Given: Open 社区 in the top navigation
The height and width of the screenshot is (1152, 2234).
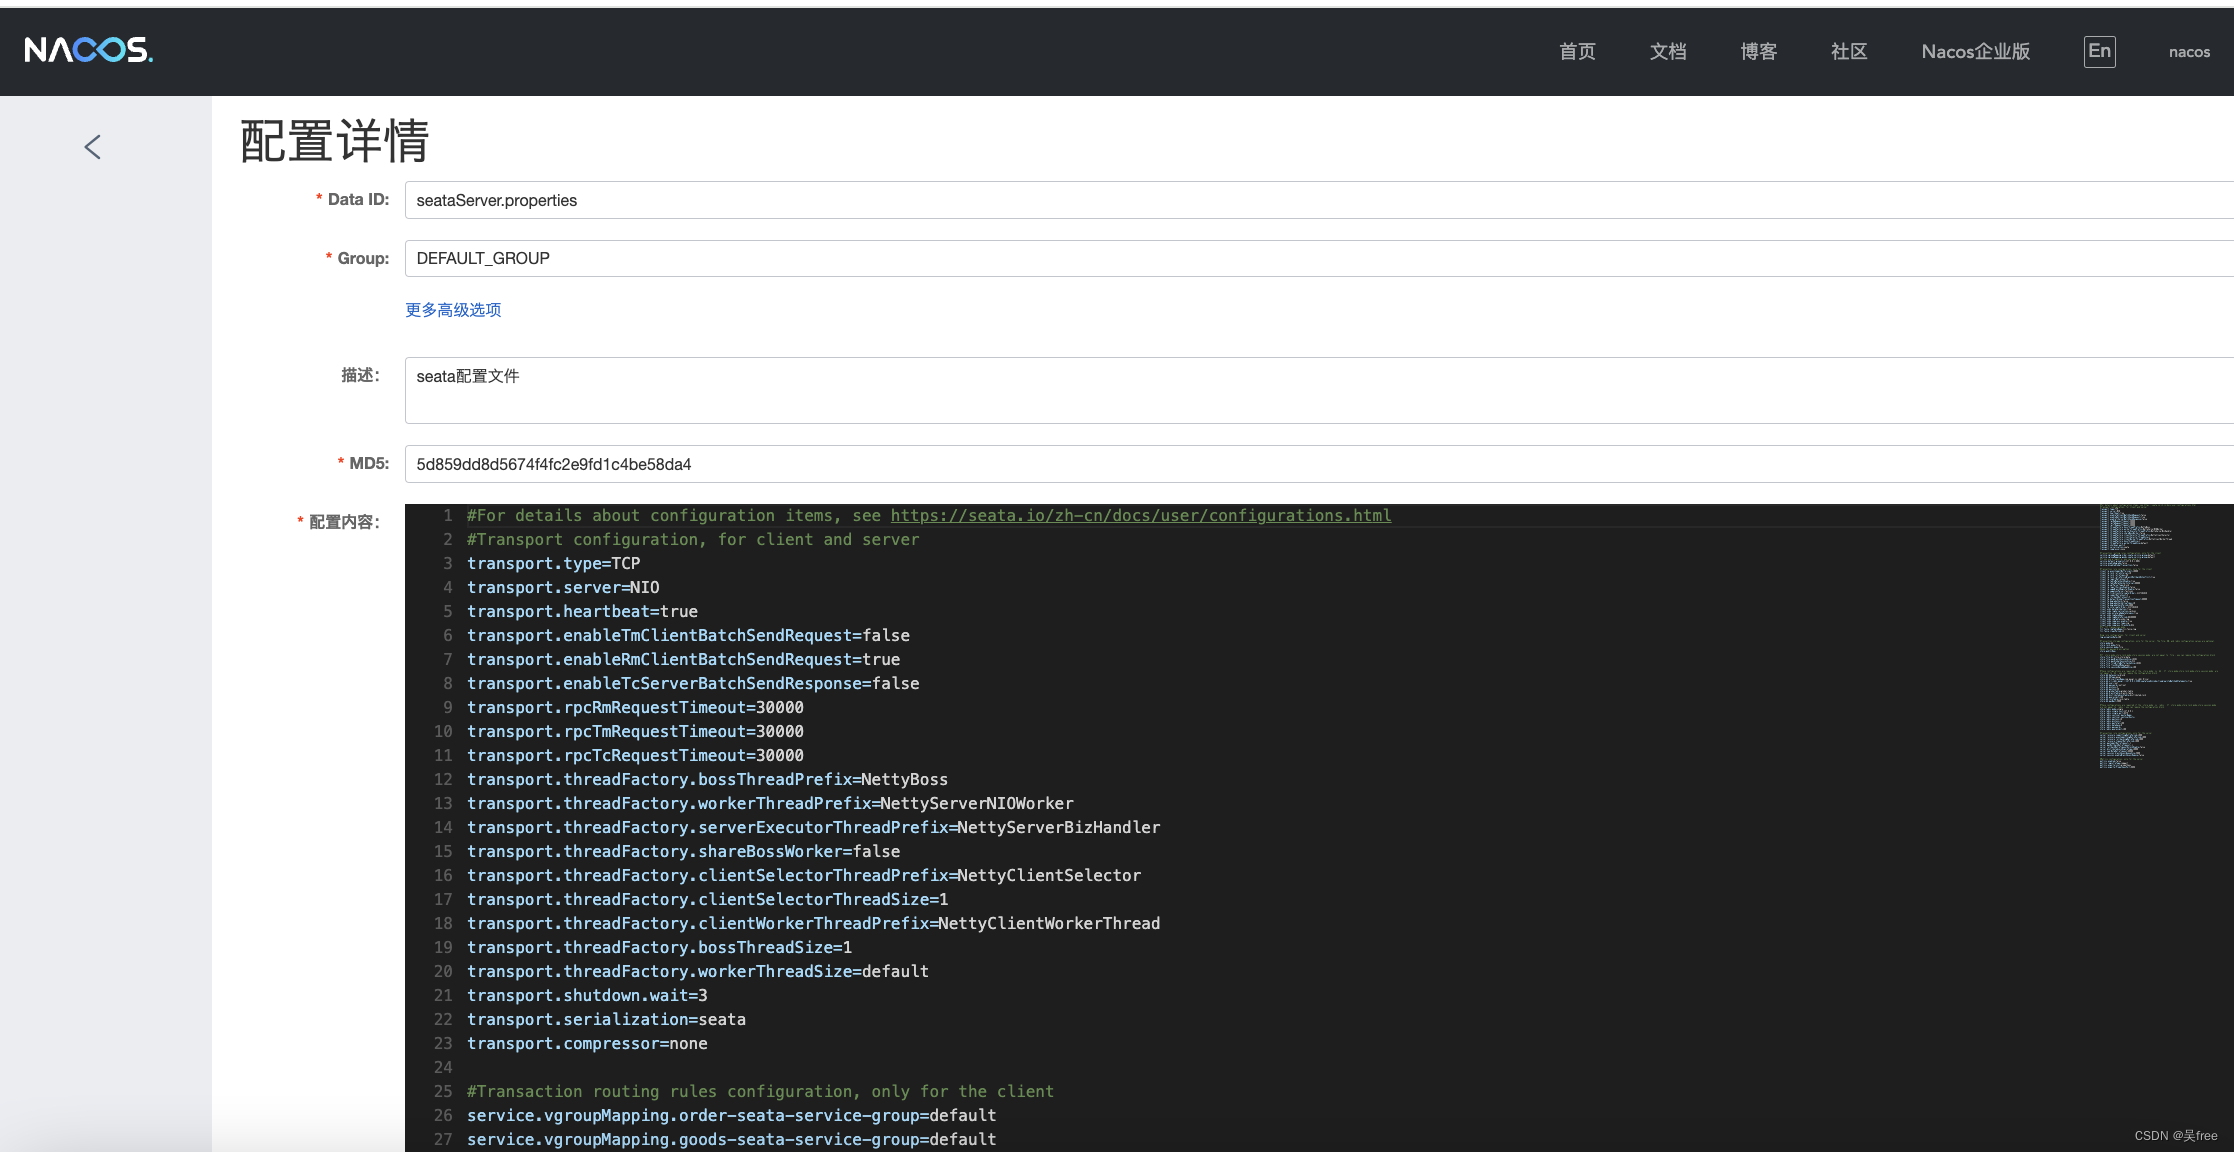Looking at the screenshot, I should coord(1849,51).
